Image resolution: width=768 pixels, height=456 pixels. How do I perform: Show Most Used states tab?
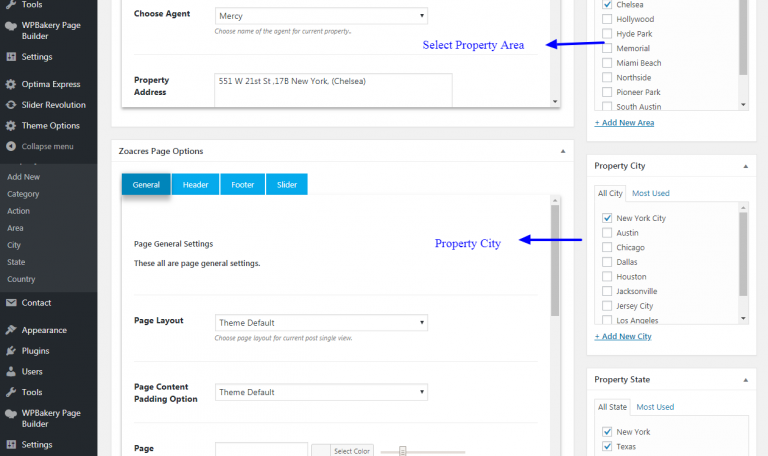pos(655,407)
